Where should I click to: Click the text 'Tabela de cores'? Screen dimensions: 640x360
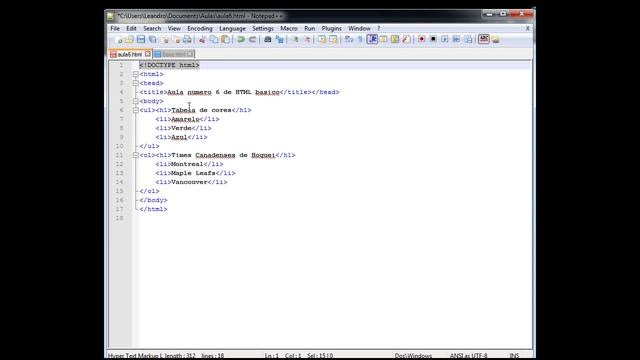(201, 110)
